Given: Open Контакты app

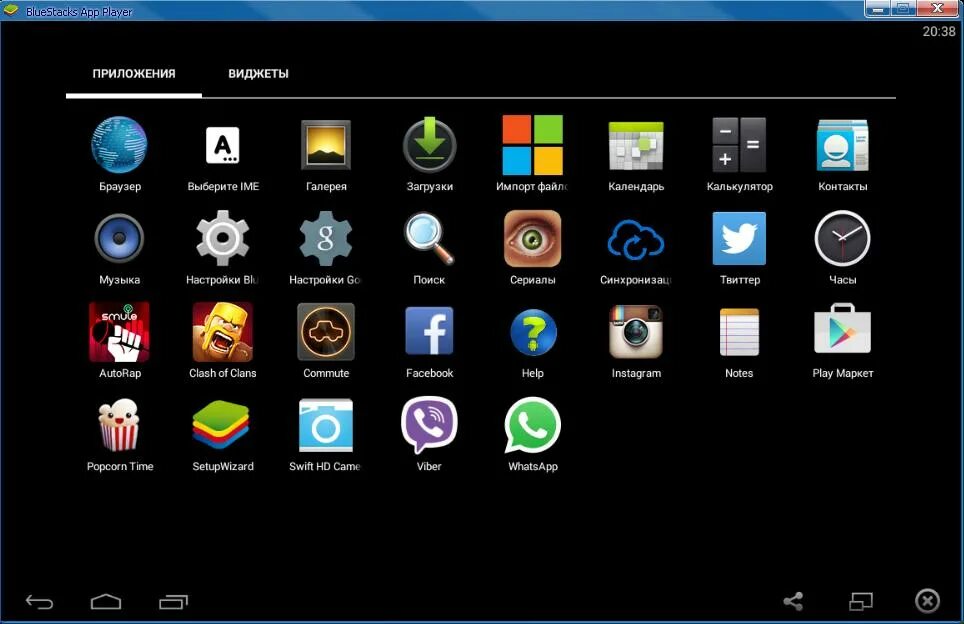Looking at the screenshot, I should 842,145.
